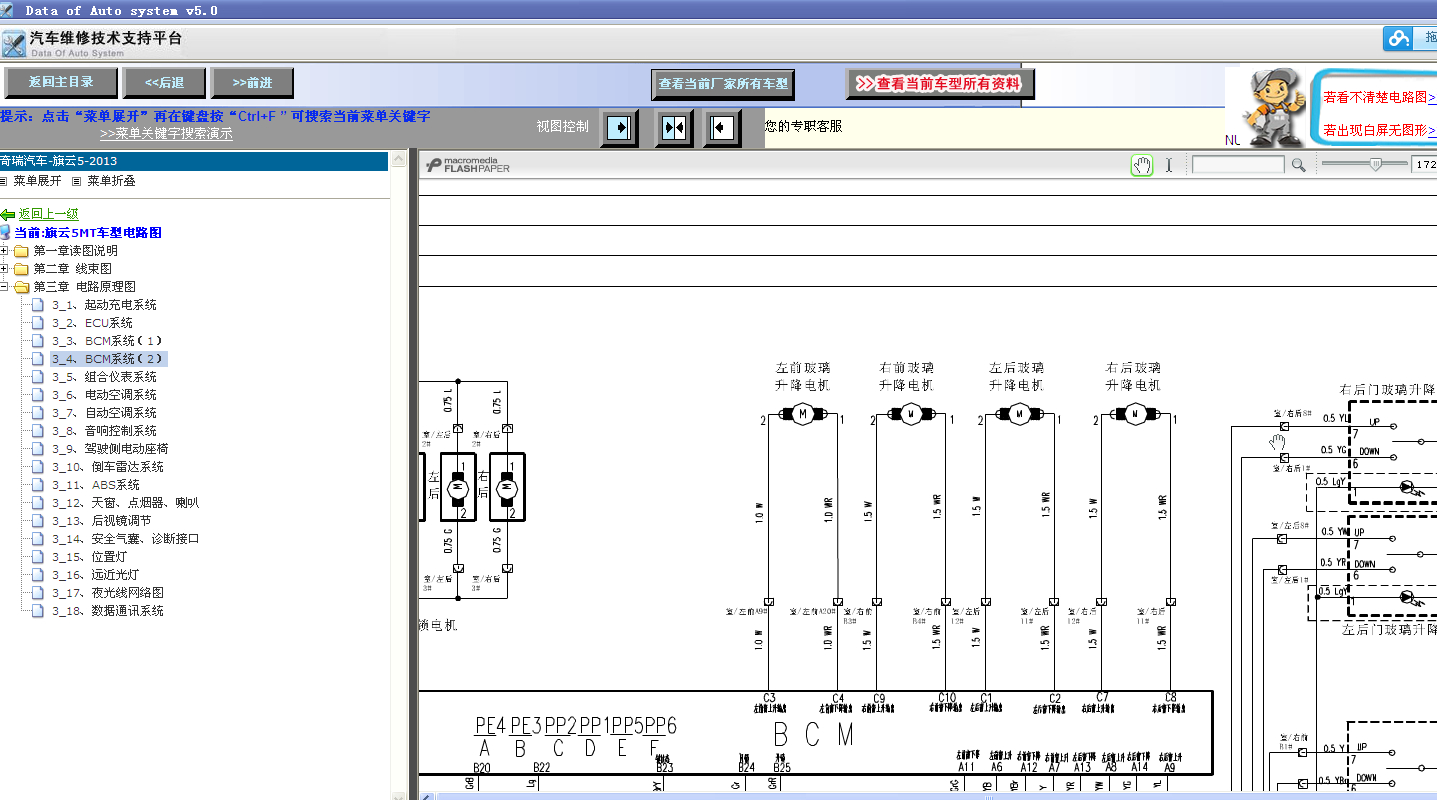Open 3_6、电动空调系统 tree item
Image resolution: width=1437 pixels, height=800 pixels.
[104, 395]
